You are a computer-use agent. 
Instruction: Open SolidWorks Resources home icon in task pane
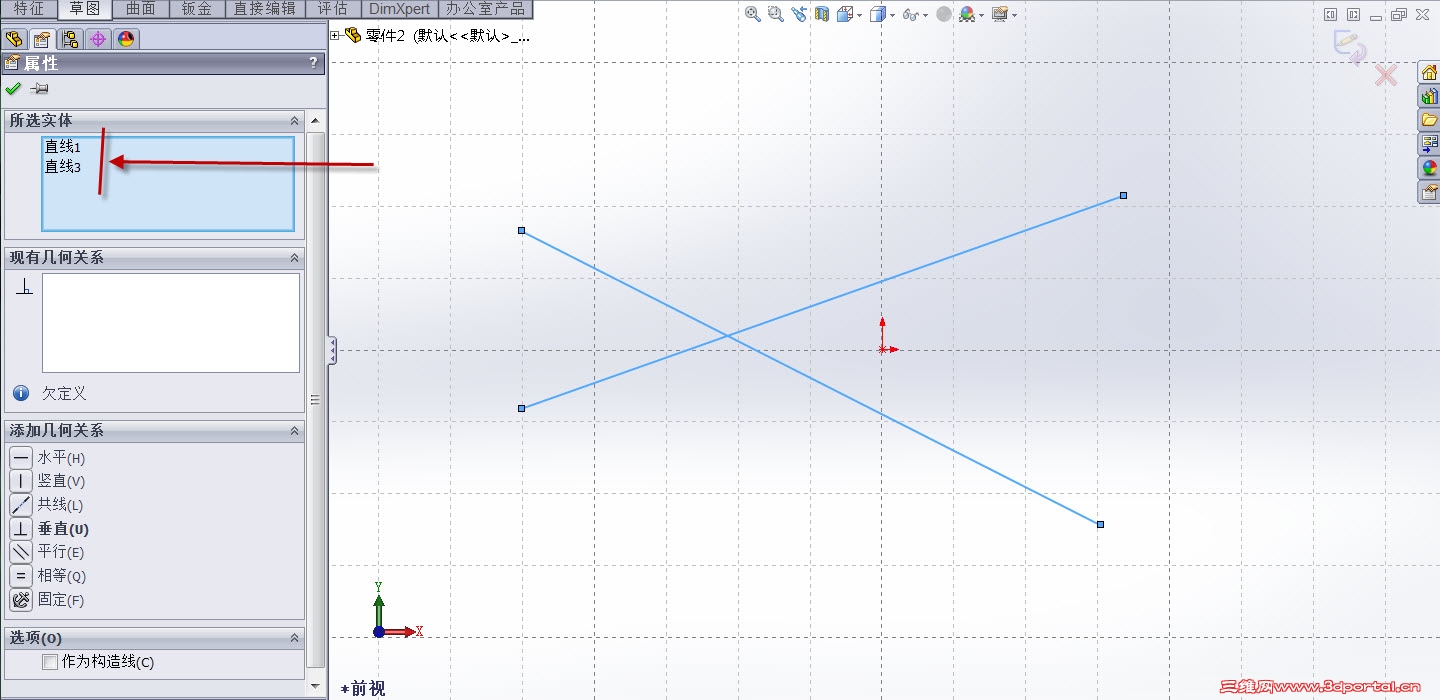click(1429, 73)
